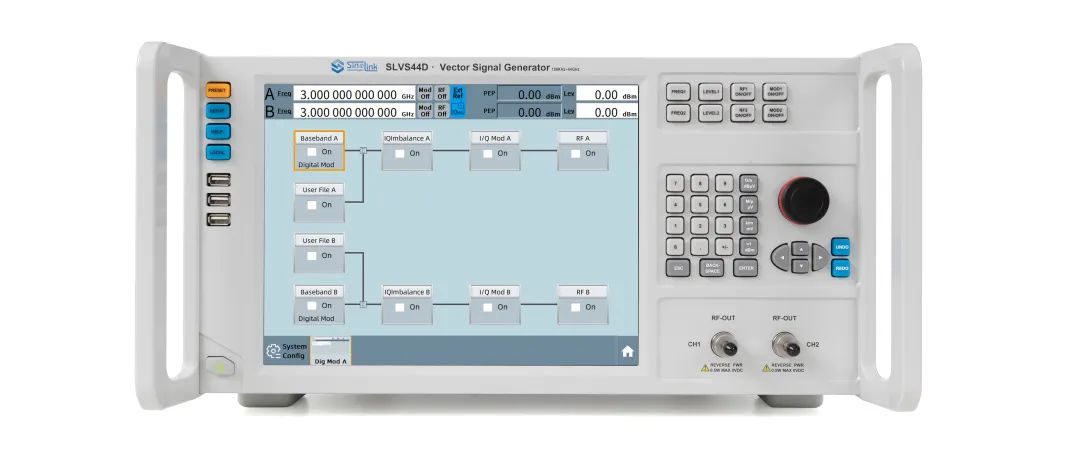The image size is (1080, 474).
Task: Open the IQImbalance A block title
Action: pos(407,138)
